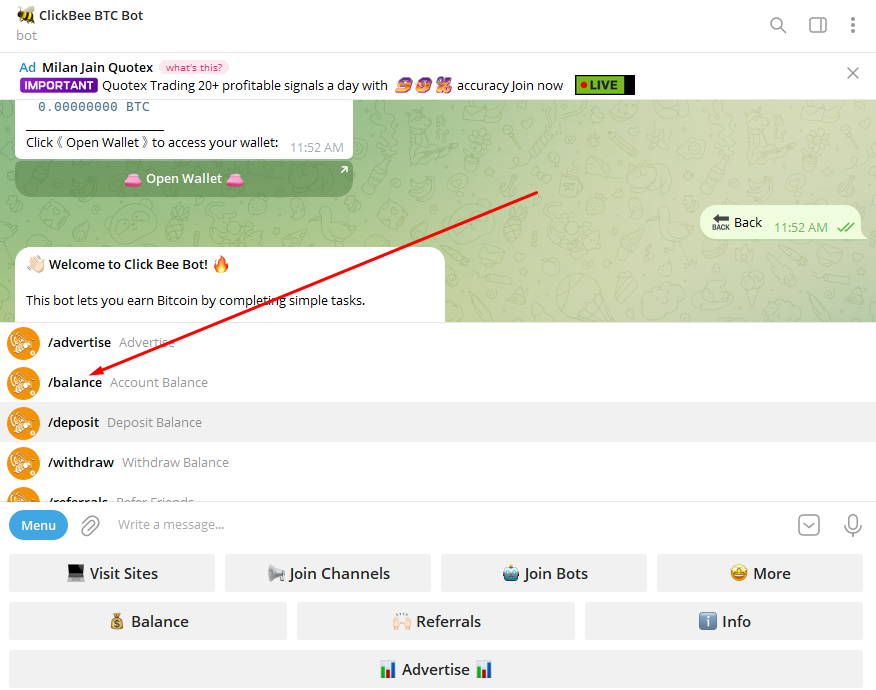This screenshot has height=690, width=876.
Task: Click "Welcome to Click Bee Bot!" message text
Action: click(x=128, y=265)
